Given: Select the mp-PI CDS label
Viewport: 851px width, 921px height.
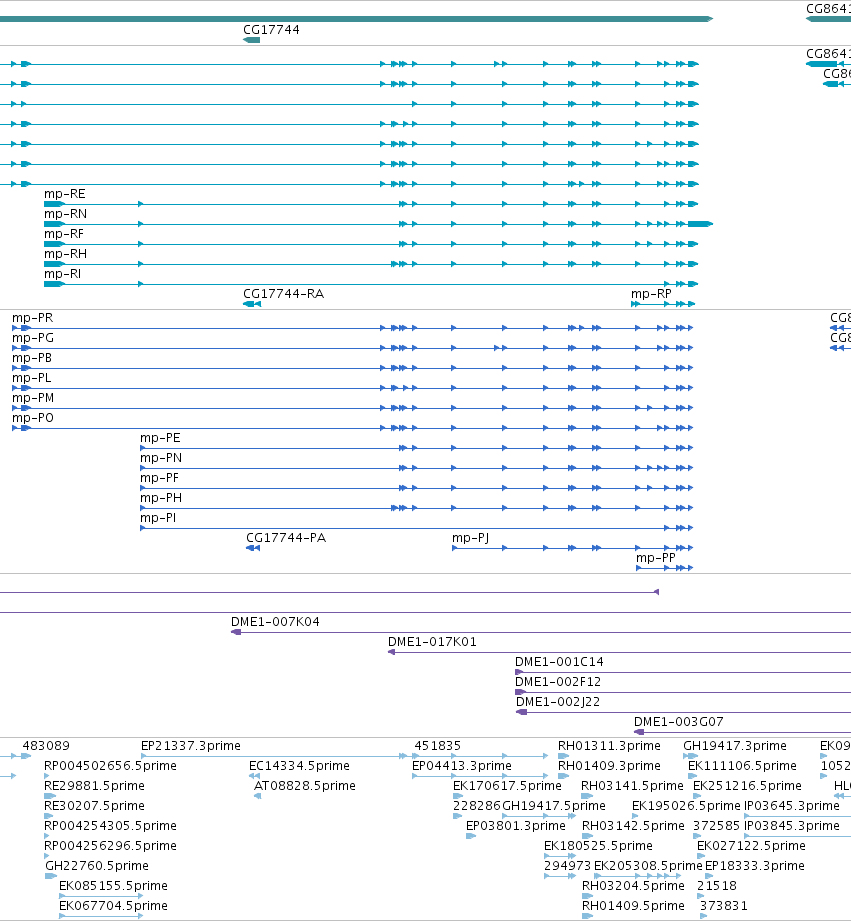Looking at the screenshot, I should click(x=158, y=517).
